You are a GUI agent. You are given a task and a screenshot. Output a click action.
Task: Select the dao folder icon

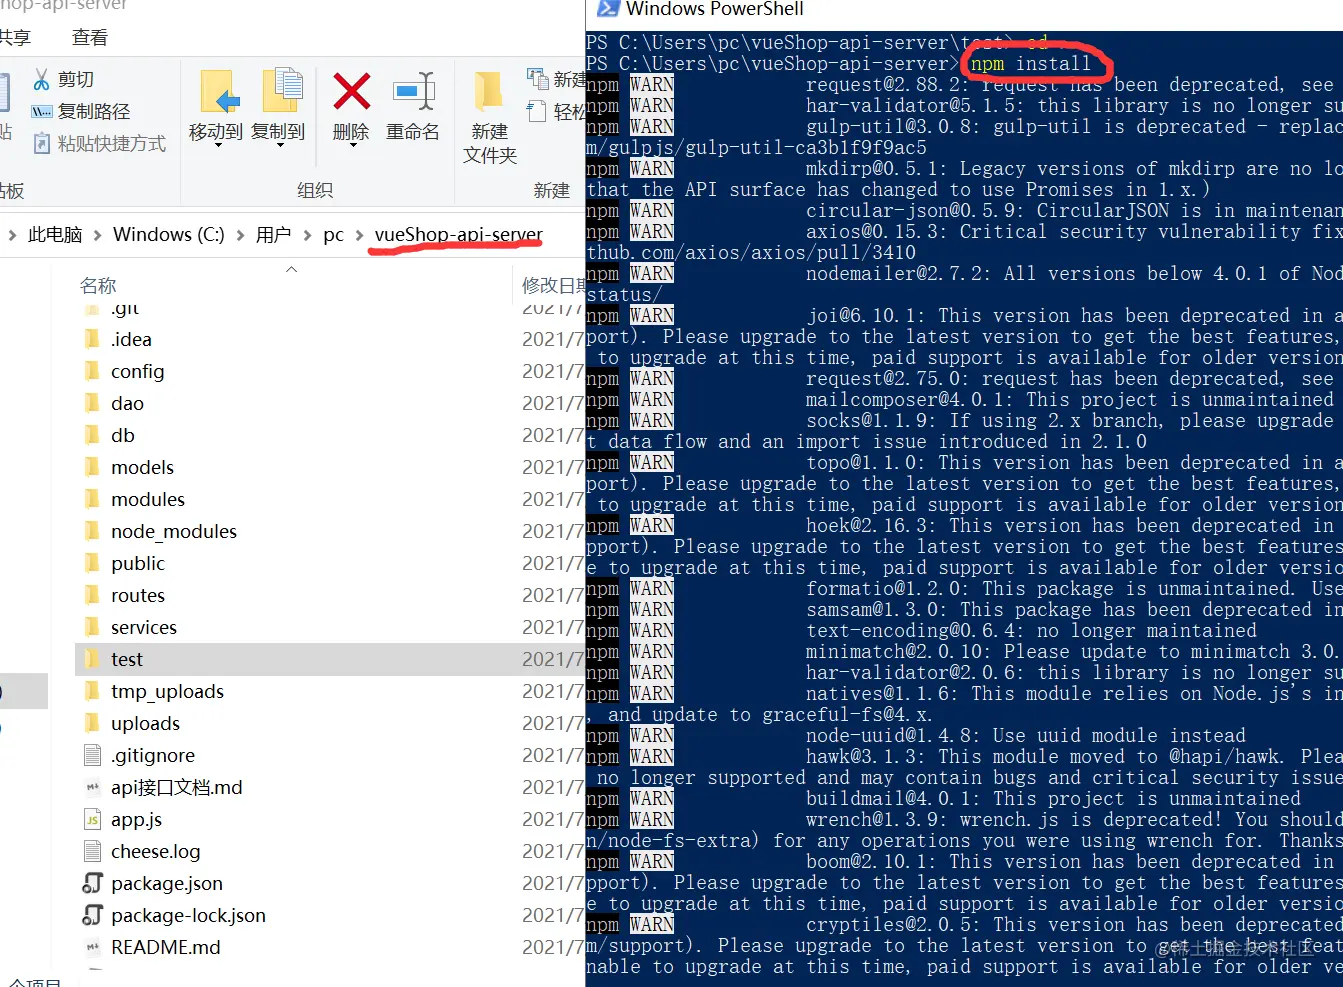[x=92, y=403]
